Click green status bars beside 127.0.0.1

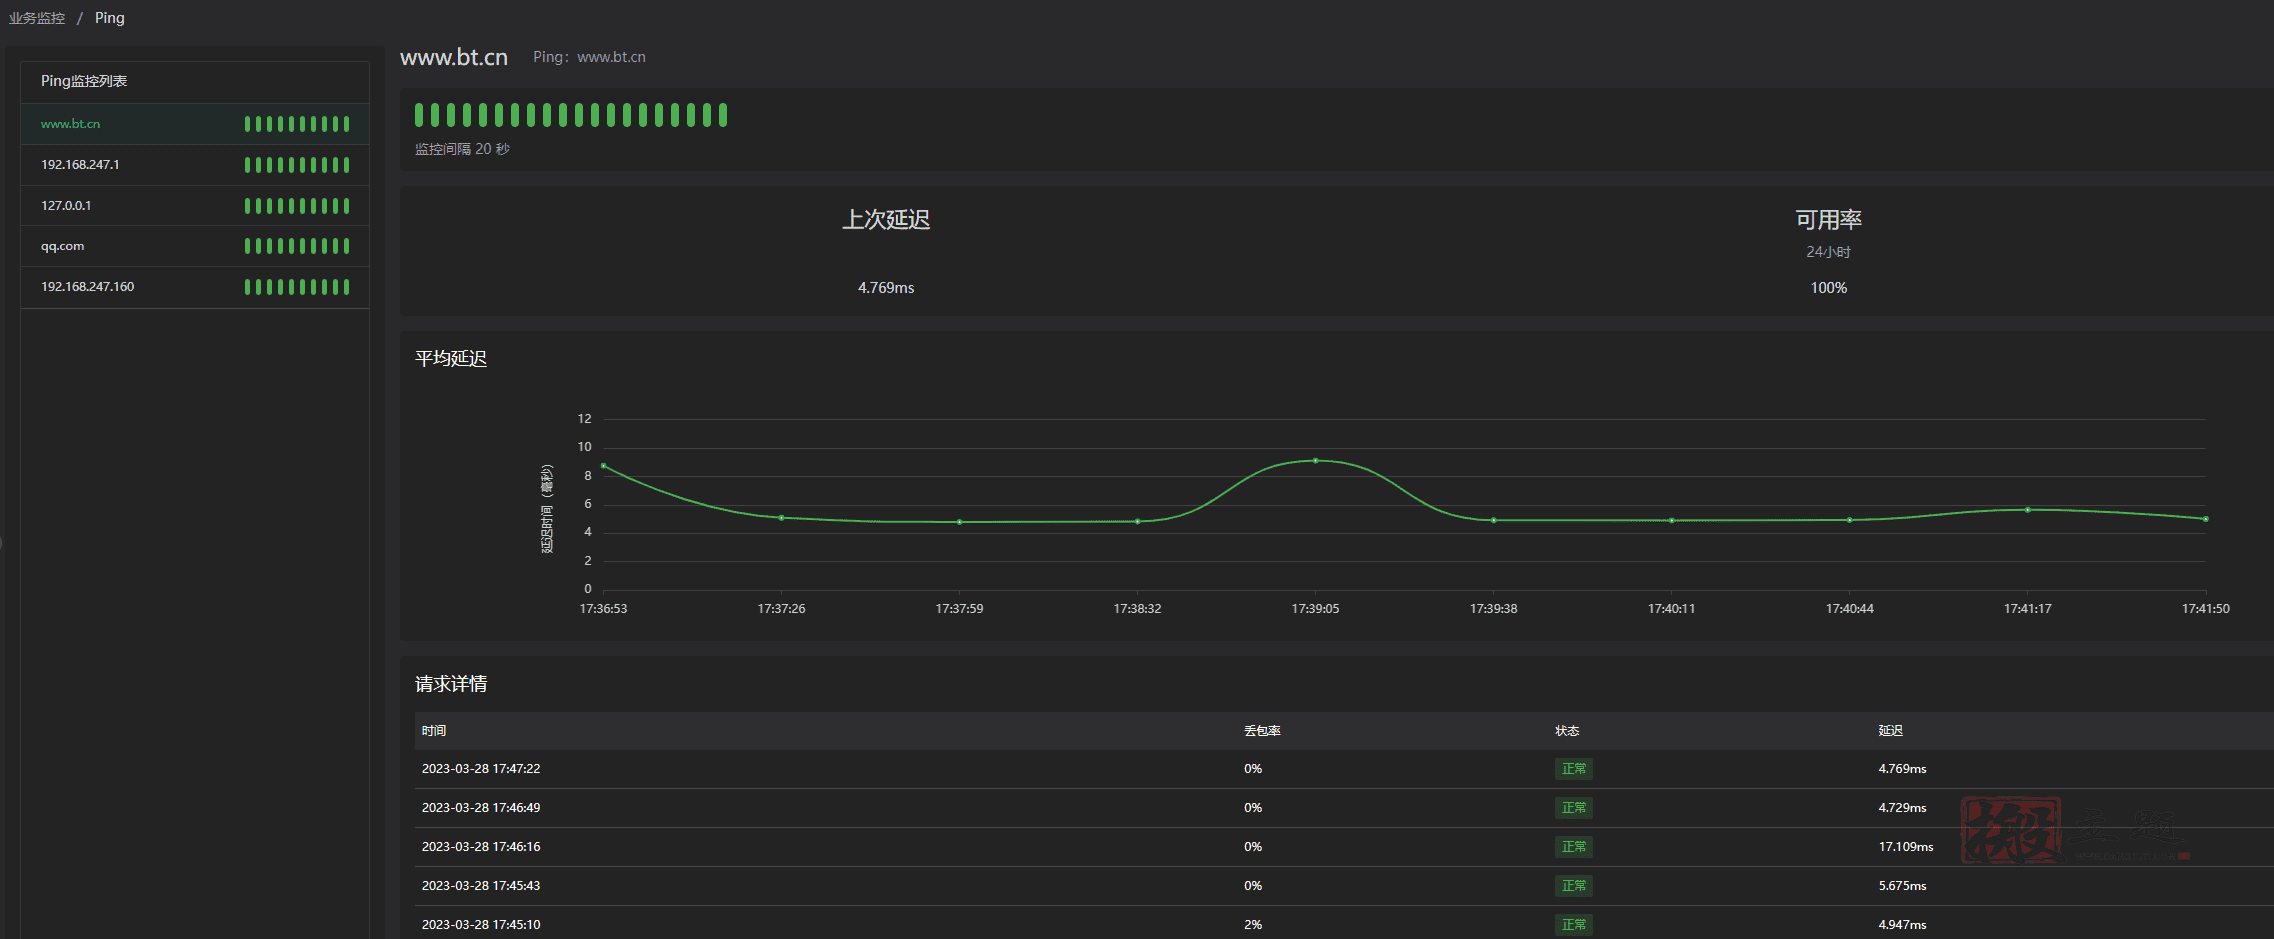(x=297, y=206)
